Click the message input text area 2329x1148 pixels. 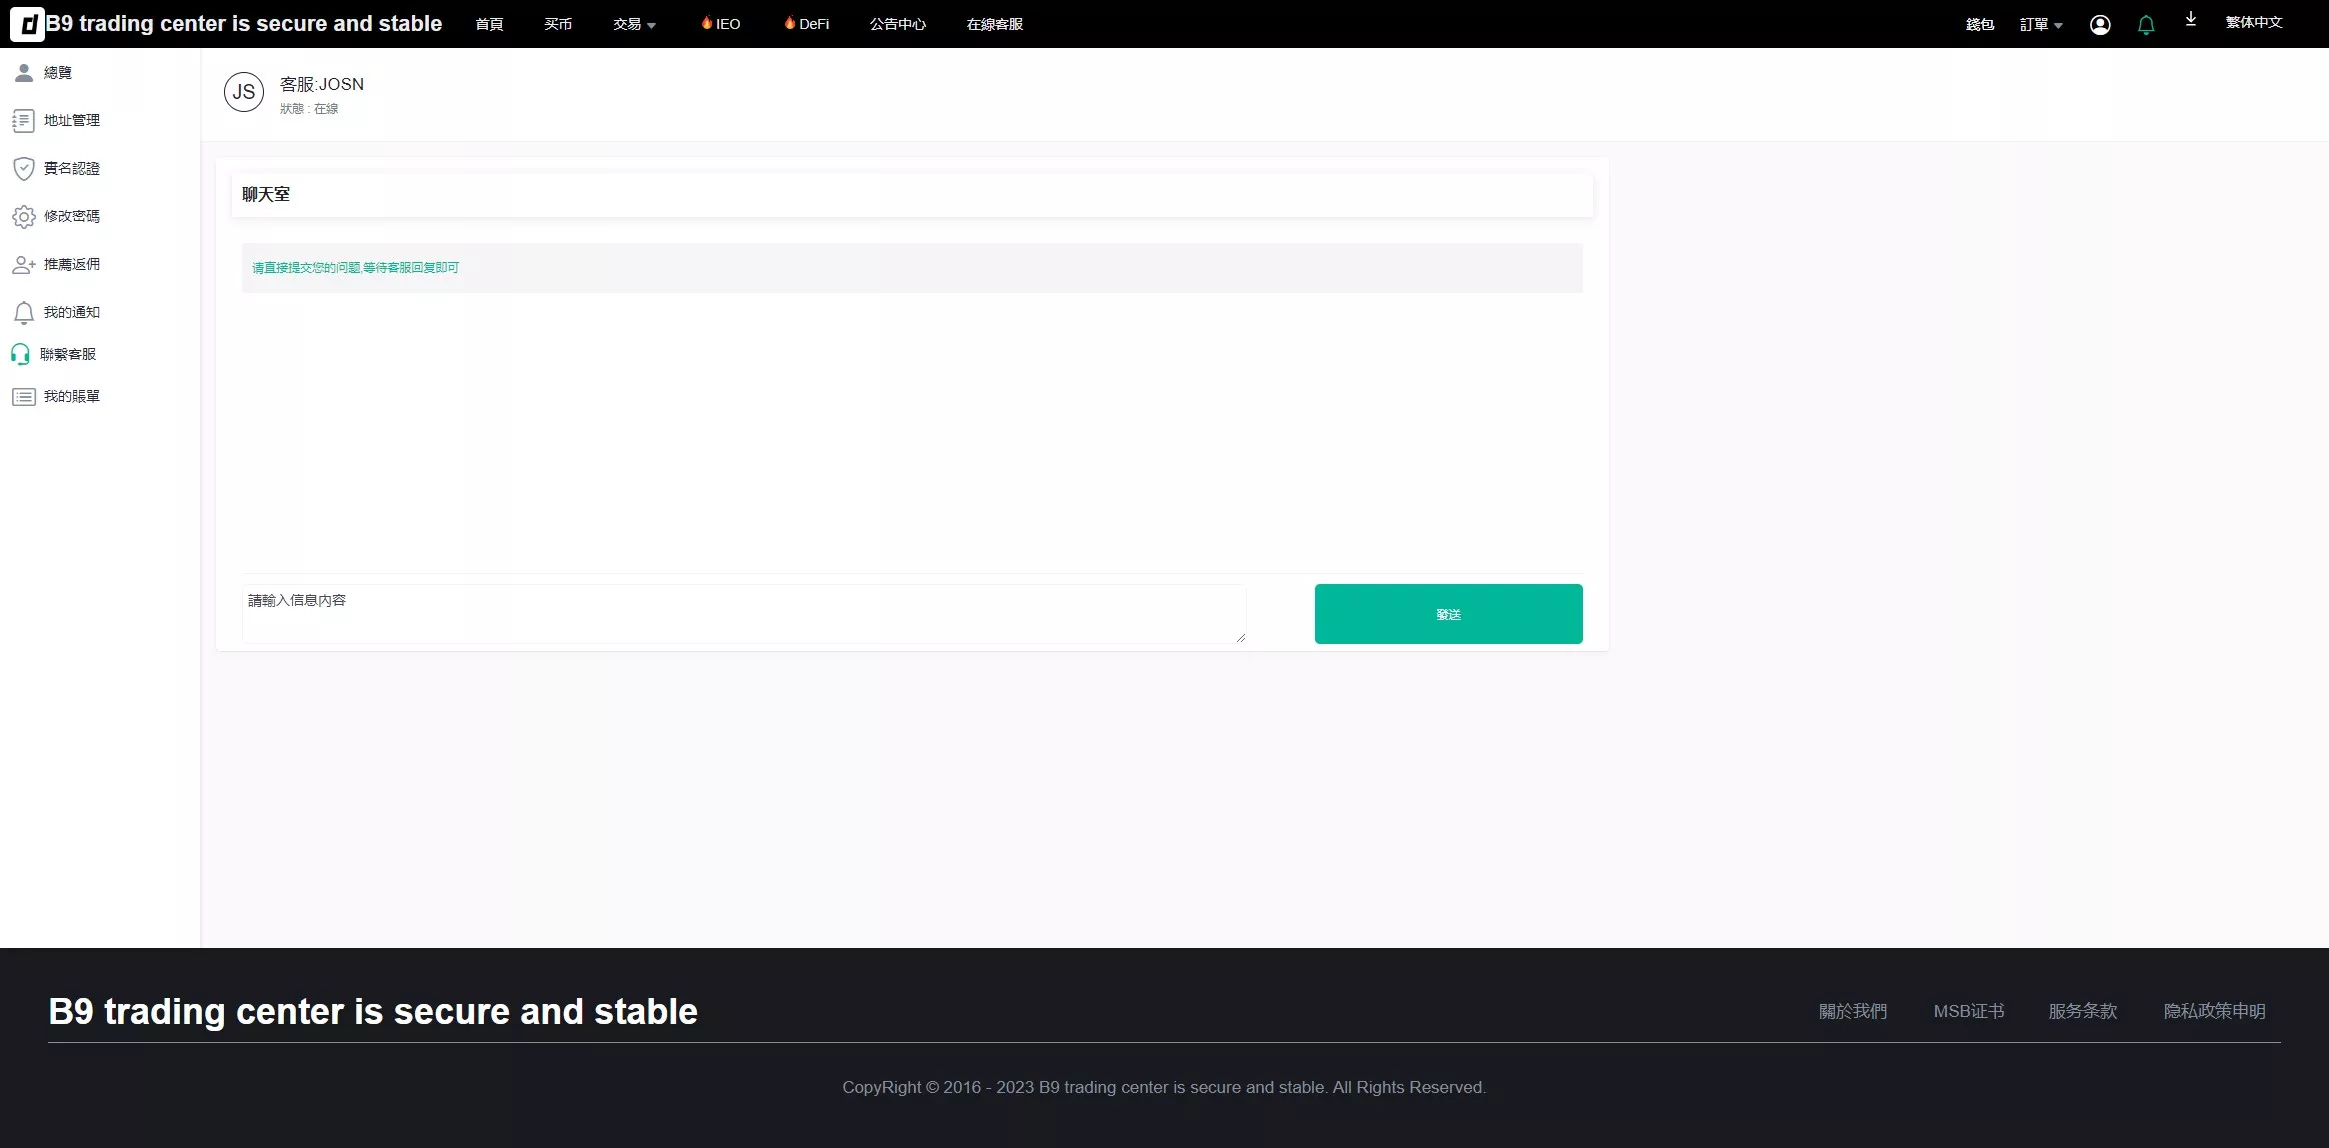point(743,613)
